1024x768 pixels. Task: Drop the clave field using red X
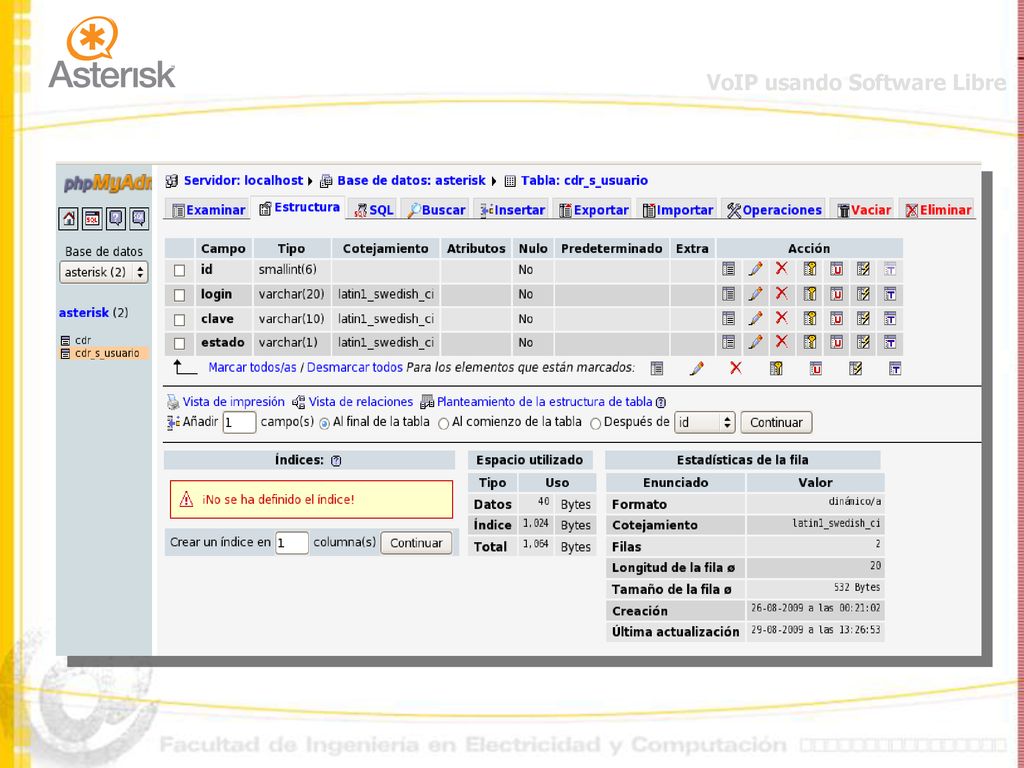[782, 317]
